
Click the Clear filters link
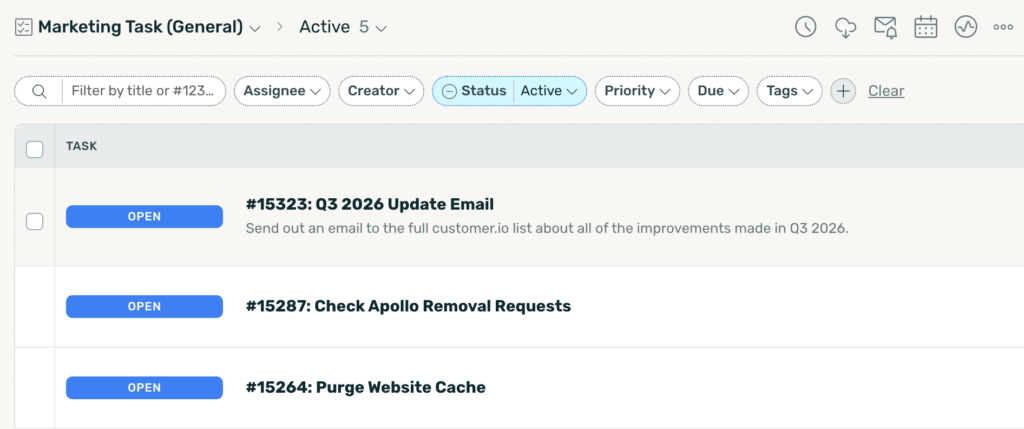pyautogui.click(x=886, y=91)
